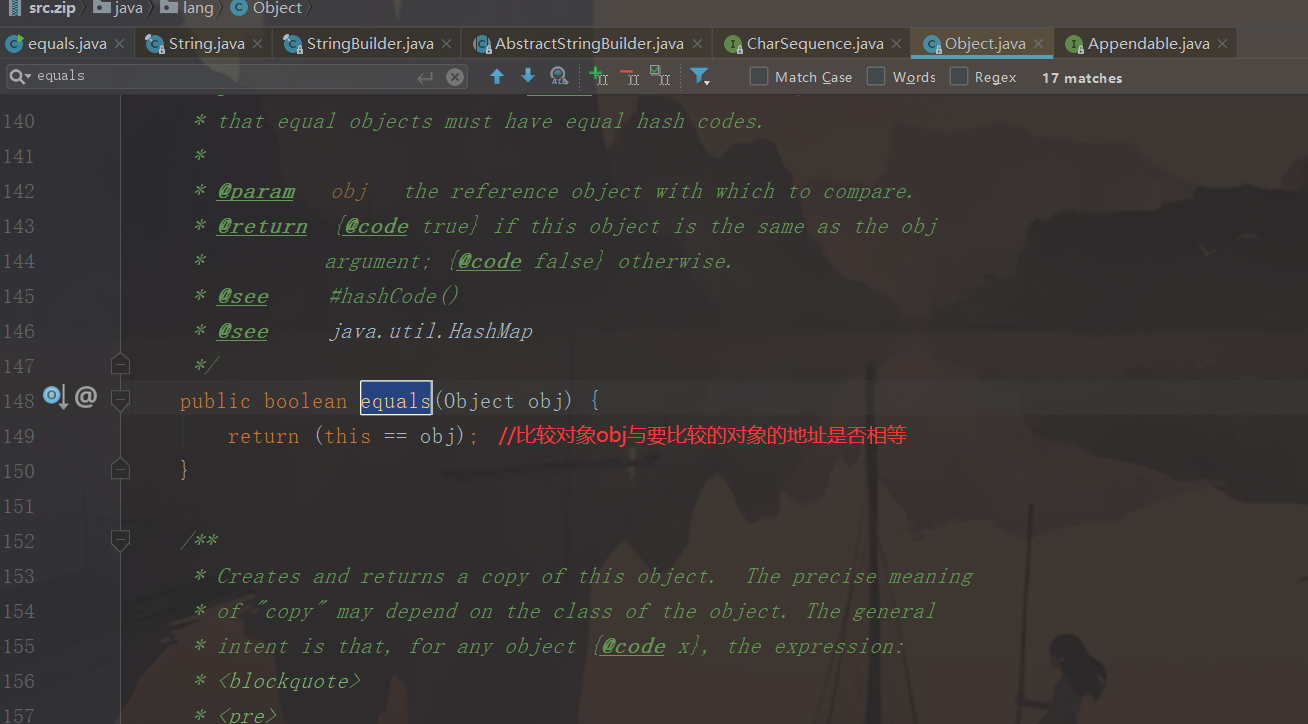Click the fold end marker at line 150
This screenshot has width=1308, height=724.
click(x=120, y=468)
